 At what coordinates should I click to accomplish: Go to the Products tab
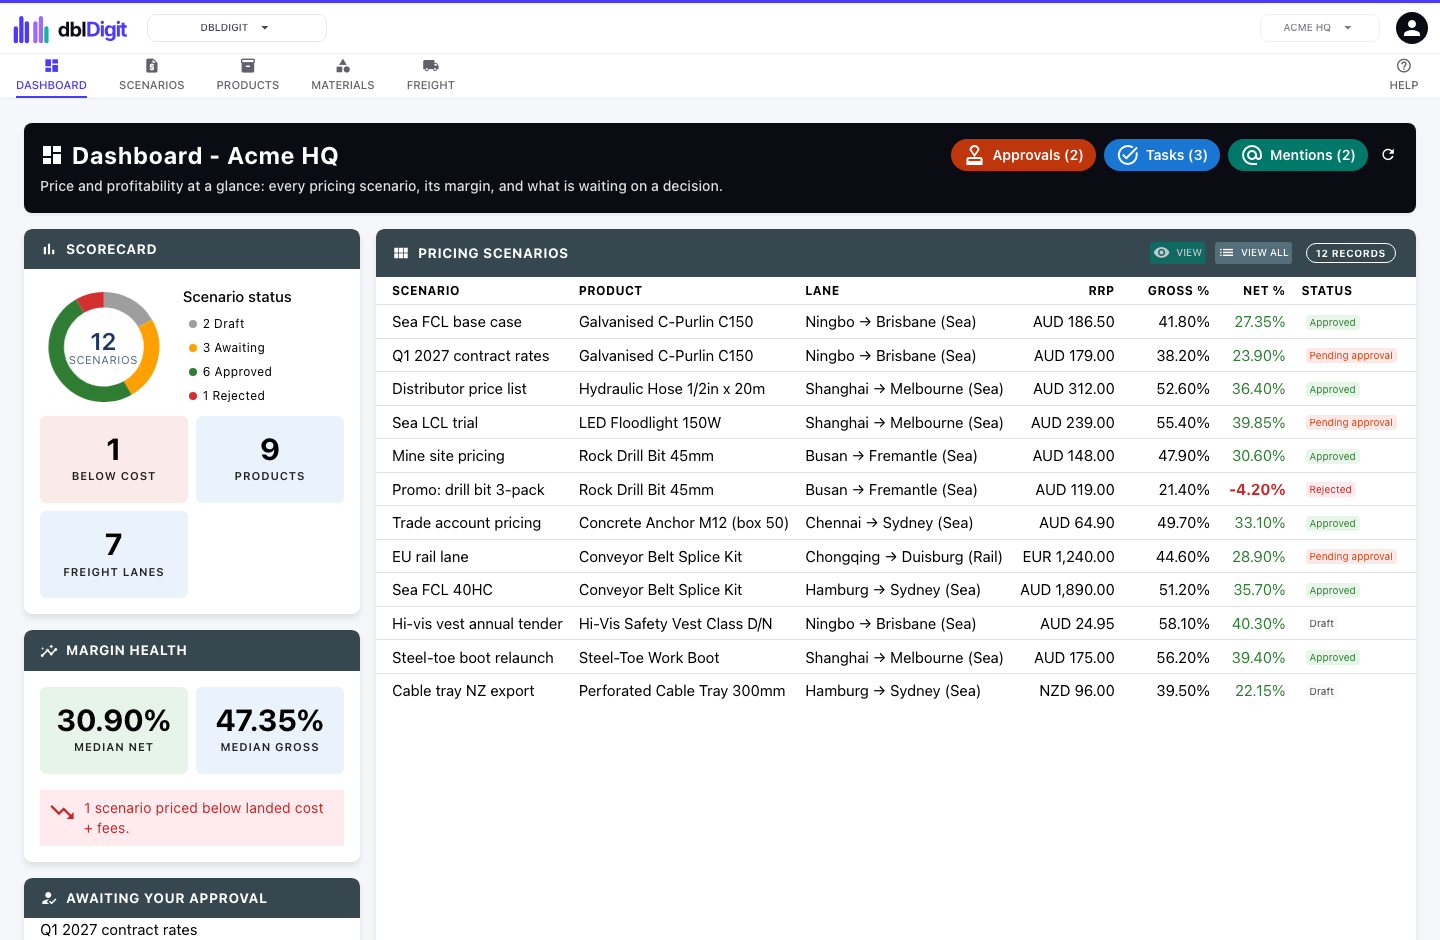click(248, 75)
